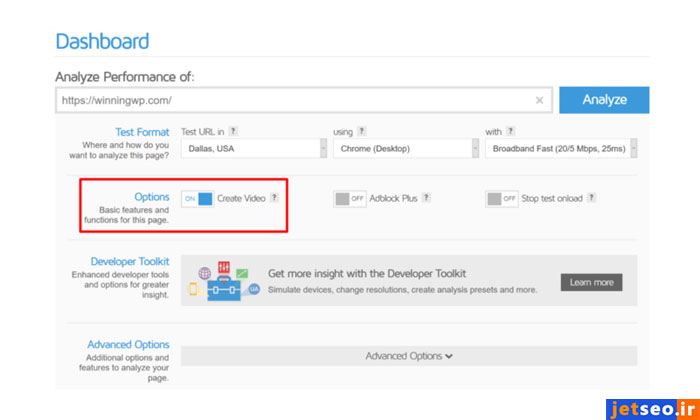Screen dimensions: 700x420
Task: Click the Developer Toolkit heading
Action: coord(130,261)
